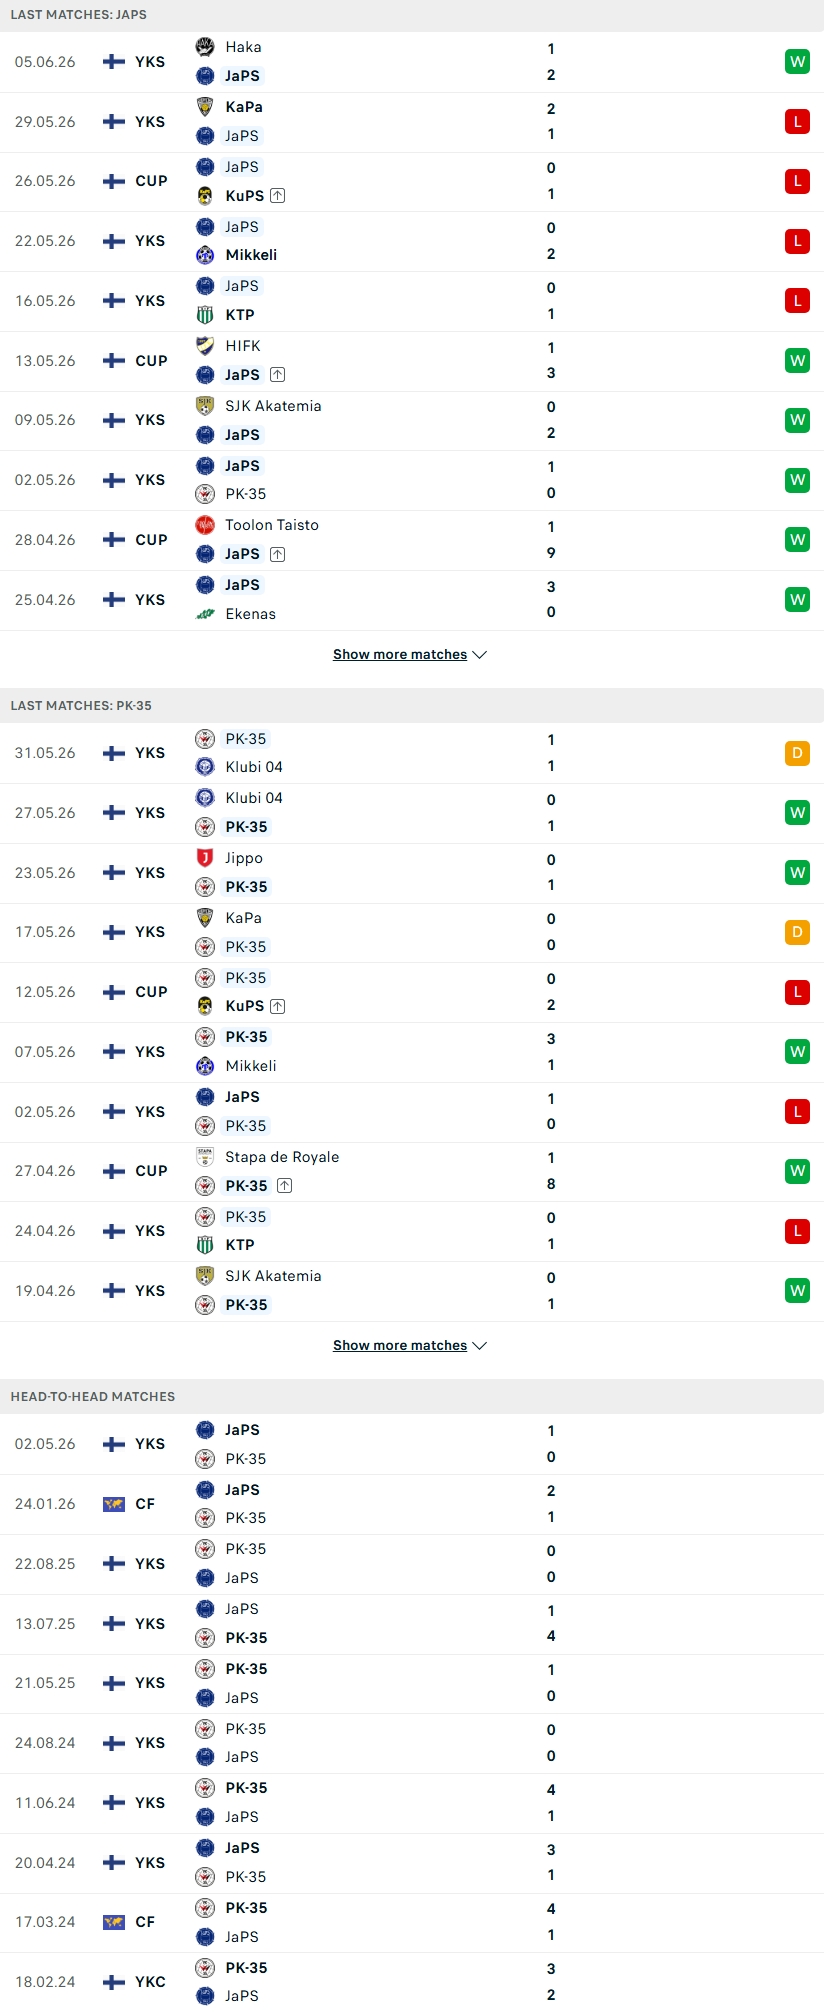Click the Ekenas team logo
This screenshot has height=2012, width=824.
coord(205,614)
